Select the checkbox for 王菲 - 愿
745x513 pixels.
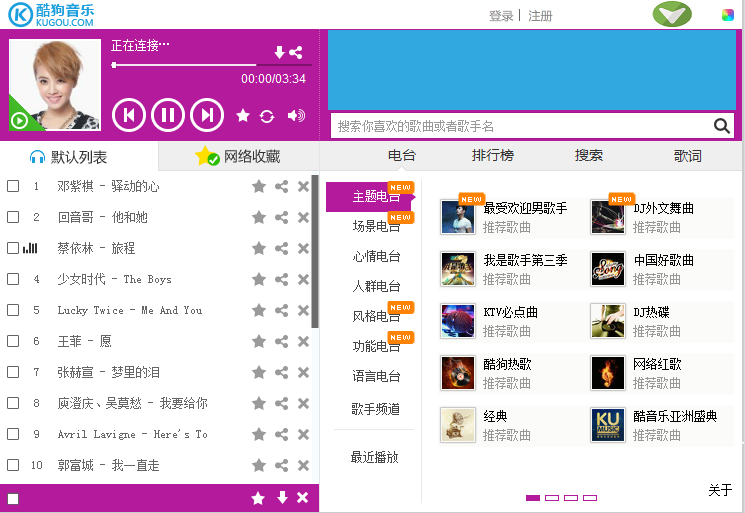[x=13, y=341]
